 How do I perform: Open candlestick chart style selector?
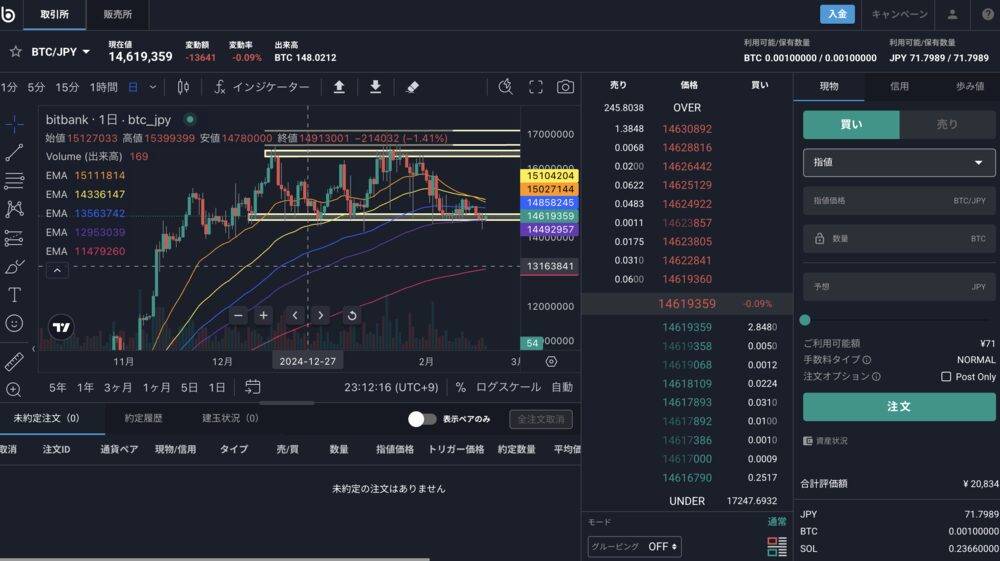pos(183,87)
